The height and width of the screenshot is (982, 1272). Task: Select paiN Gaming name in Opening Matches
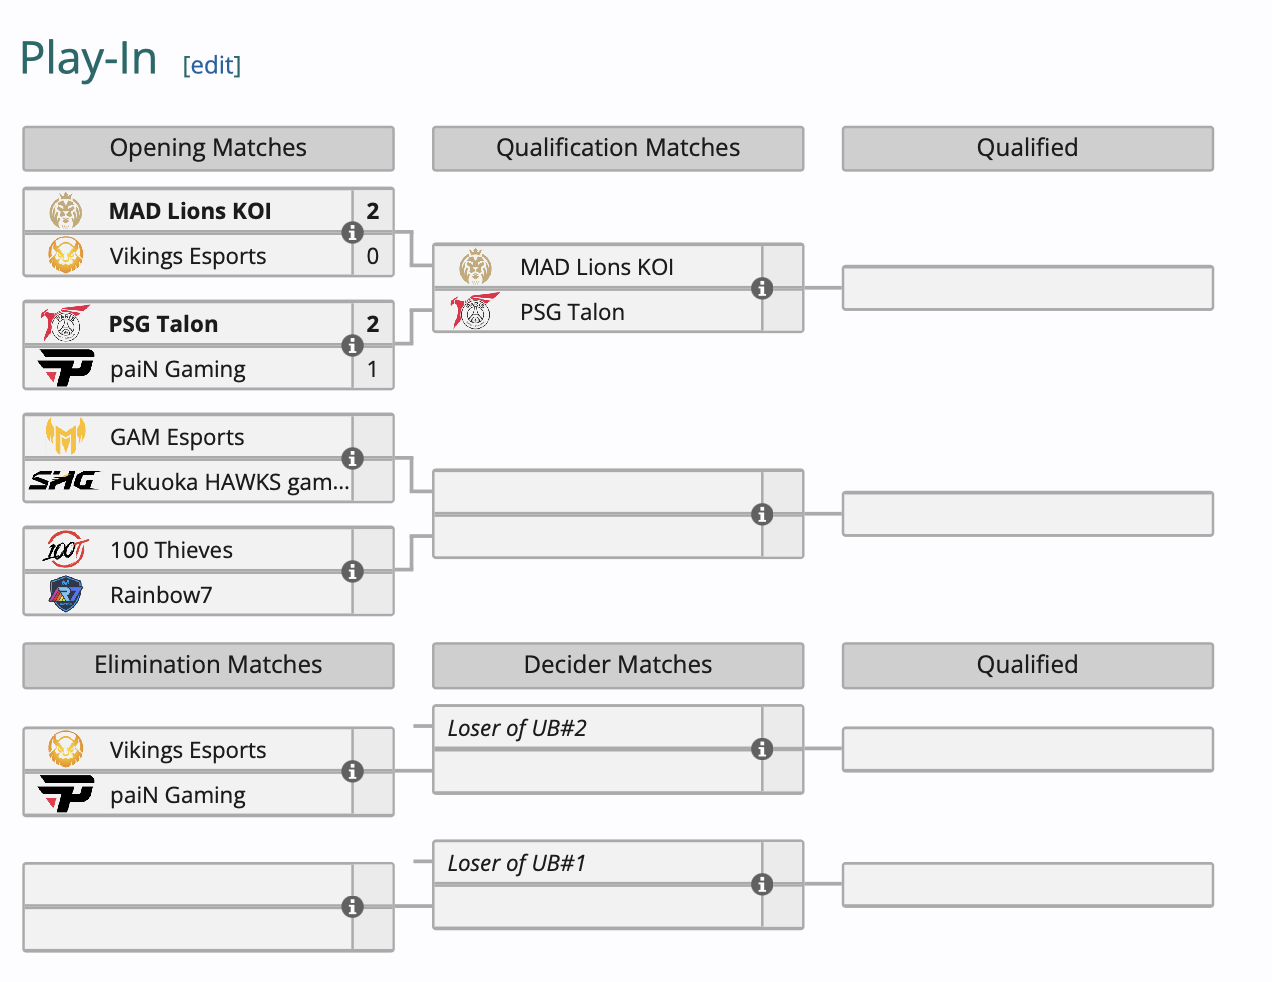click(x=178, y=369)
